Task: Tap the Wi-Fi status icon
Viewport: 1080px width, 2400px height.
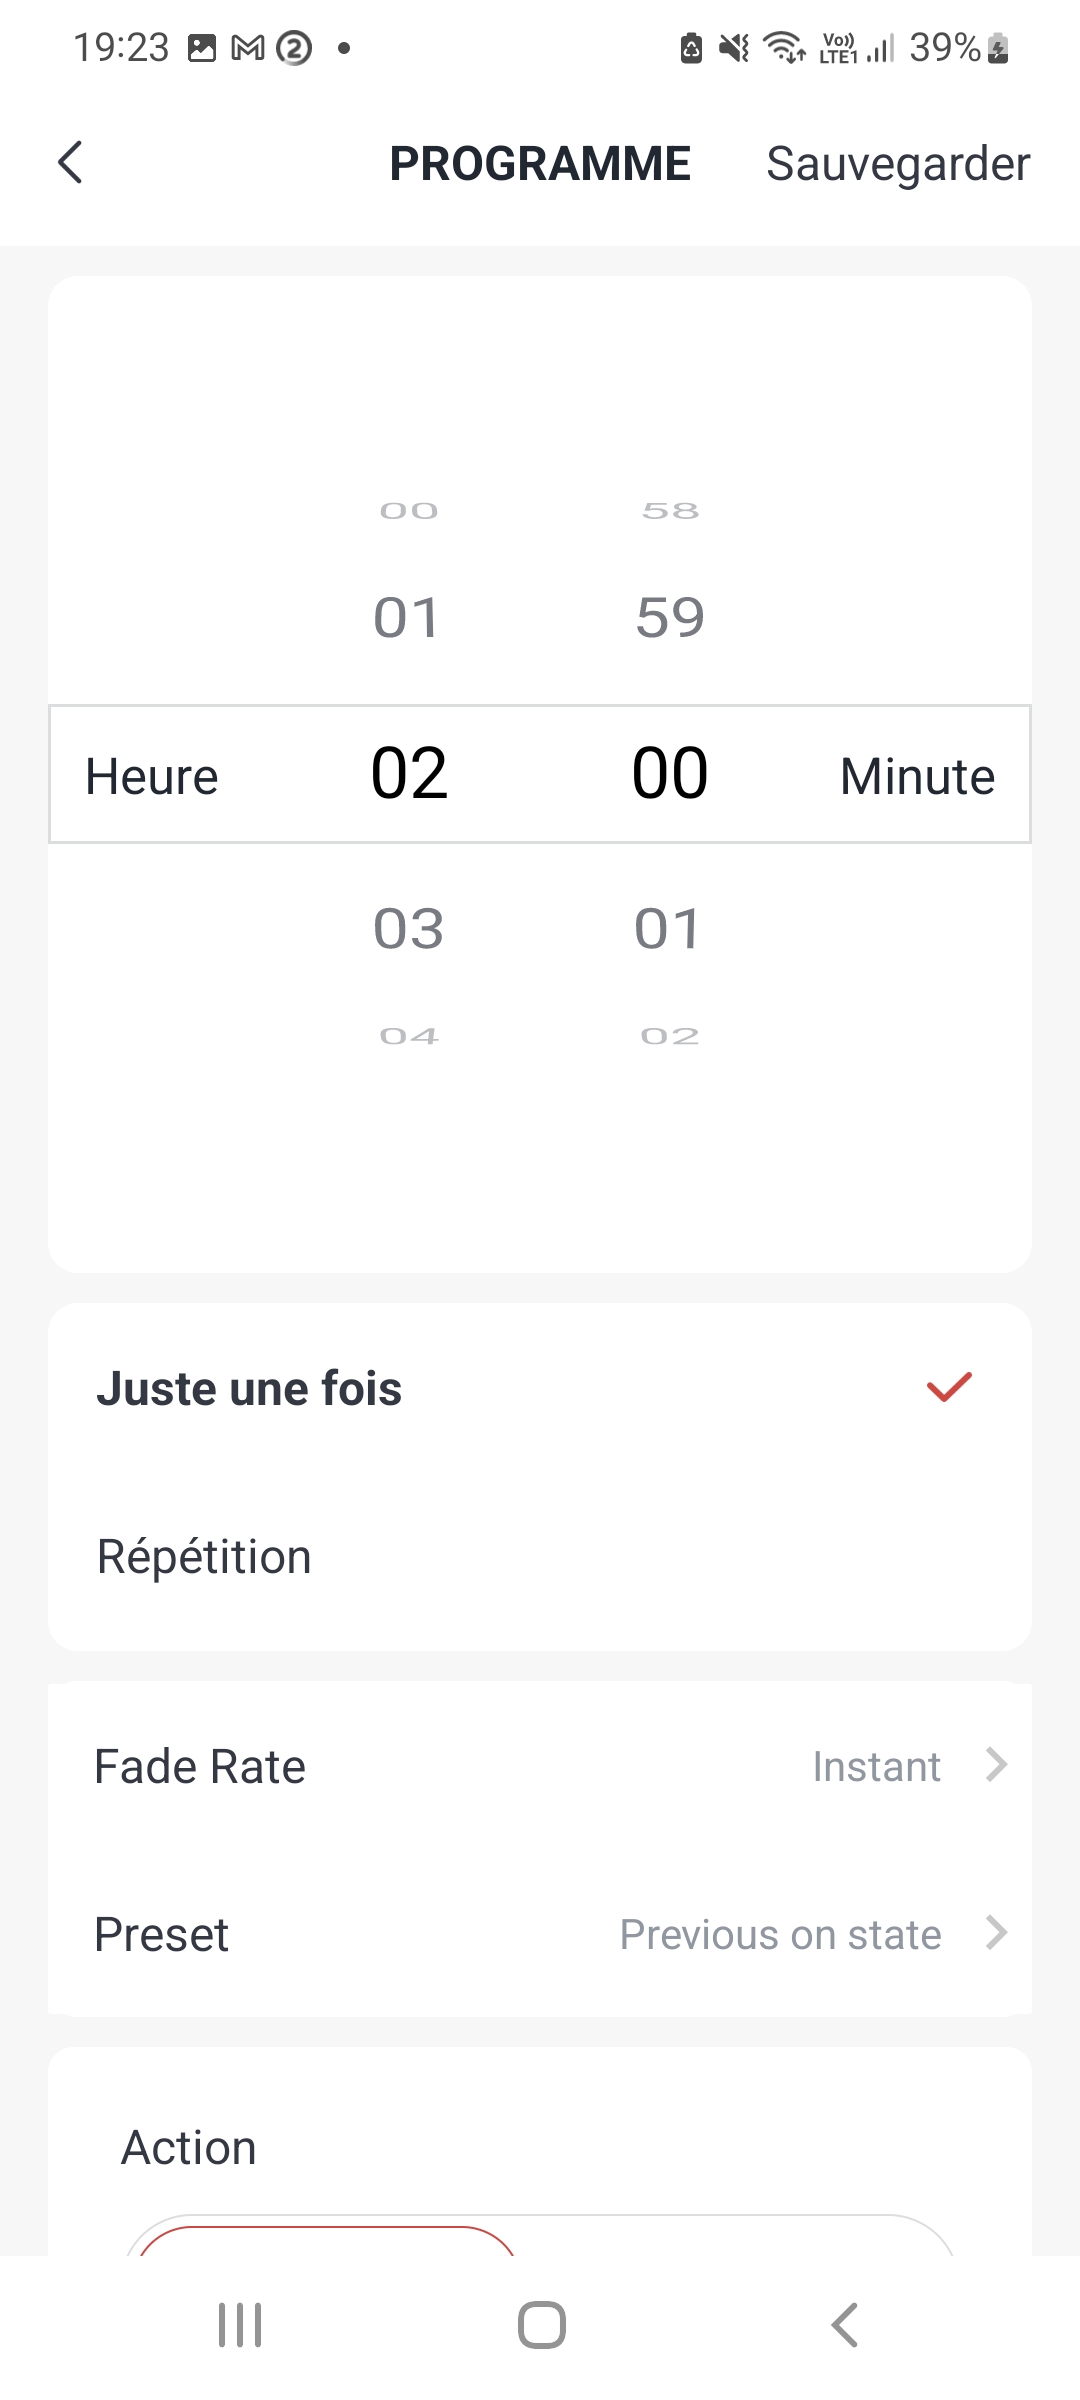Action: tap(784, 48)
